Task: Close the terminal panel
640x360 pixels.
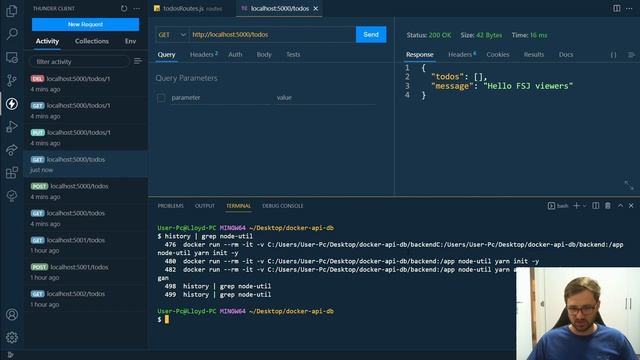Action: (631, 206)
